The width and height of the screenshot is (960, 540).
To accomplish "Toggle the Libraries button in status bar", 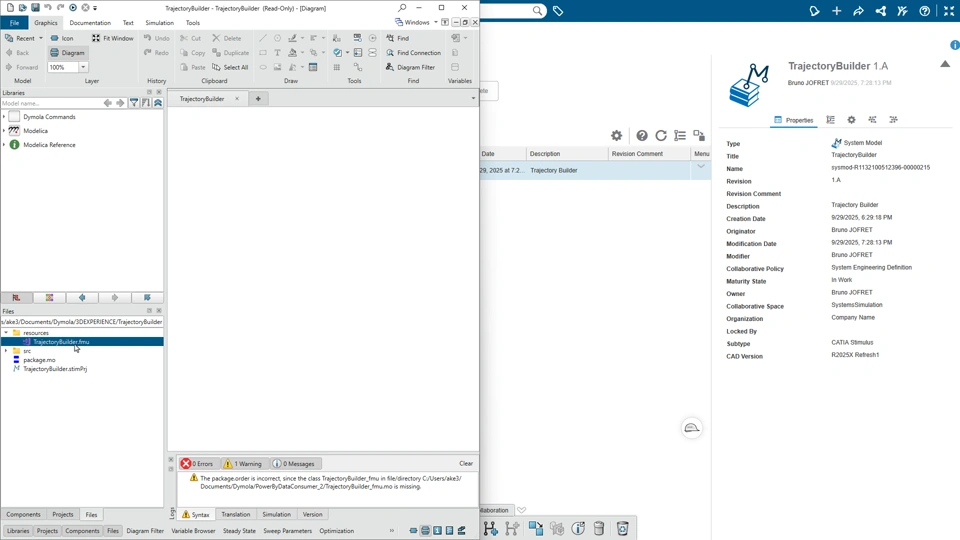I will pos(18,531).
